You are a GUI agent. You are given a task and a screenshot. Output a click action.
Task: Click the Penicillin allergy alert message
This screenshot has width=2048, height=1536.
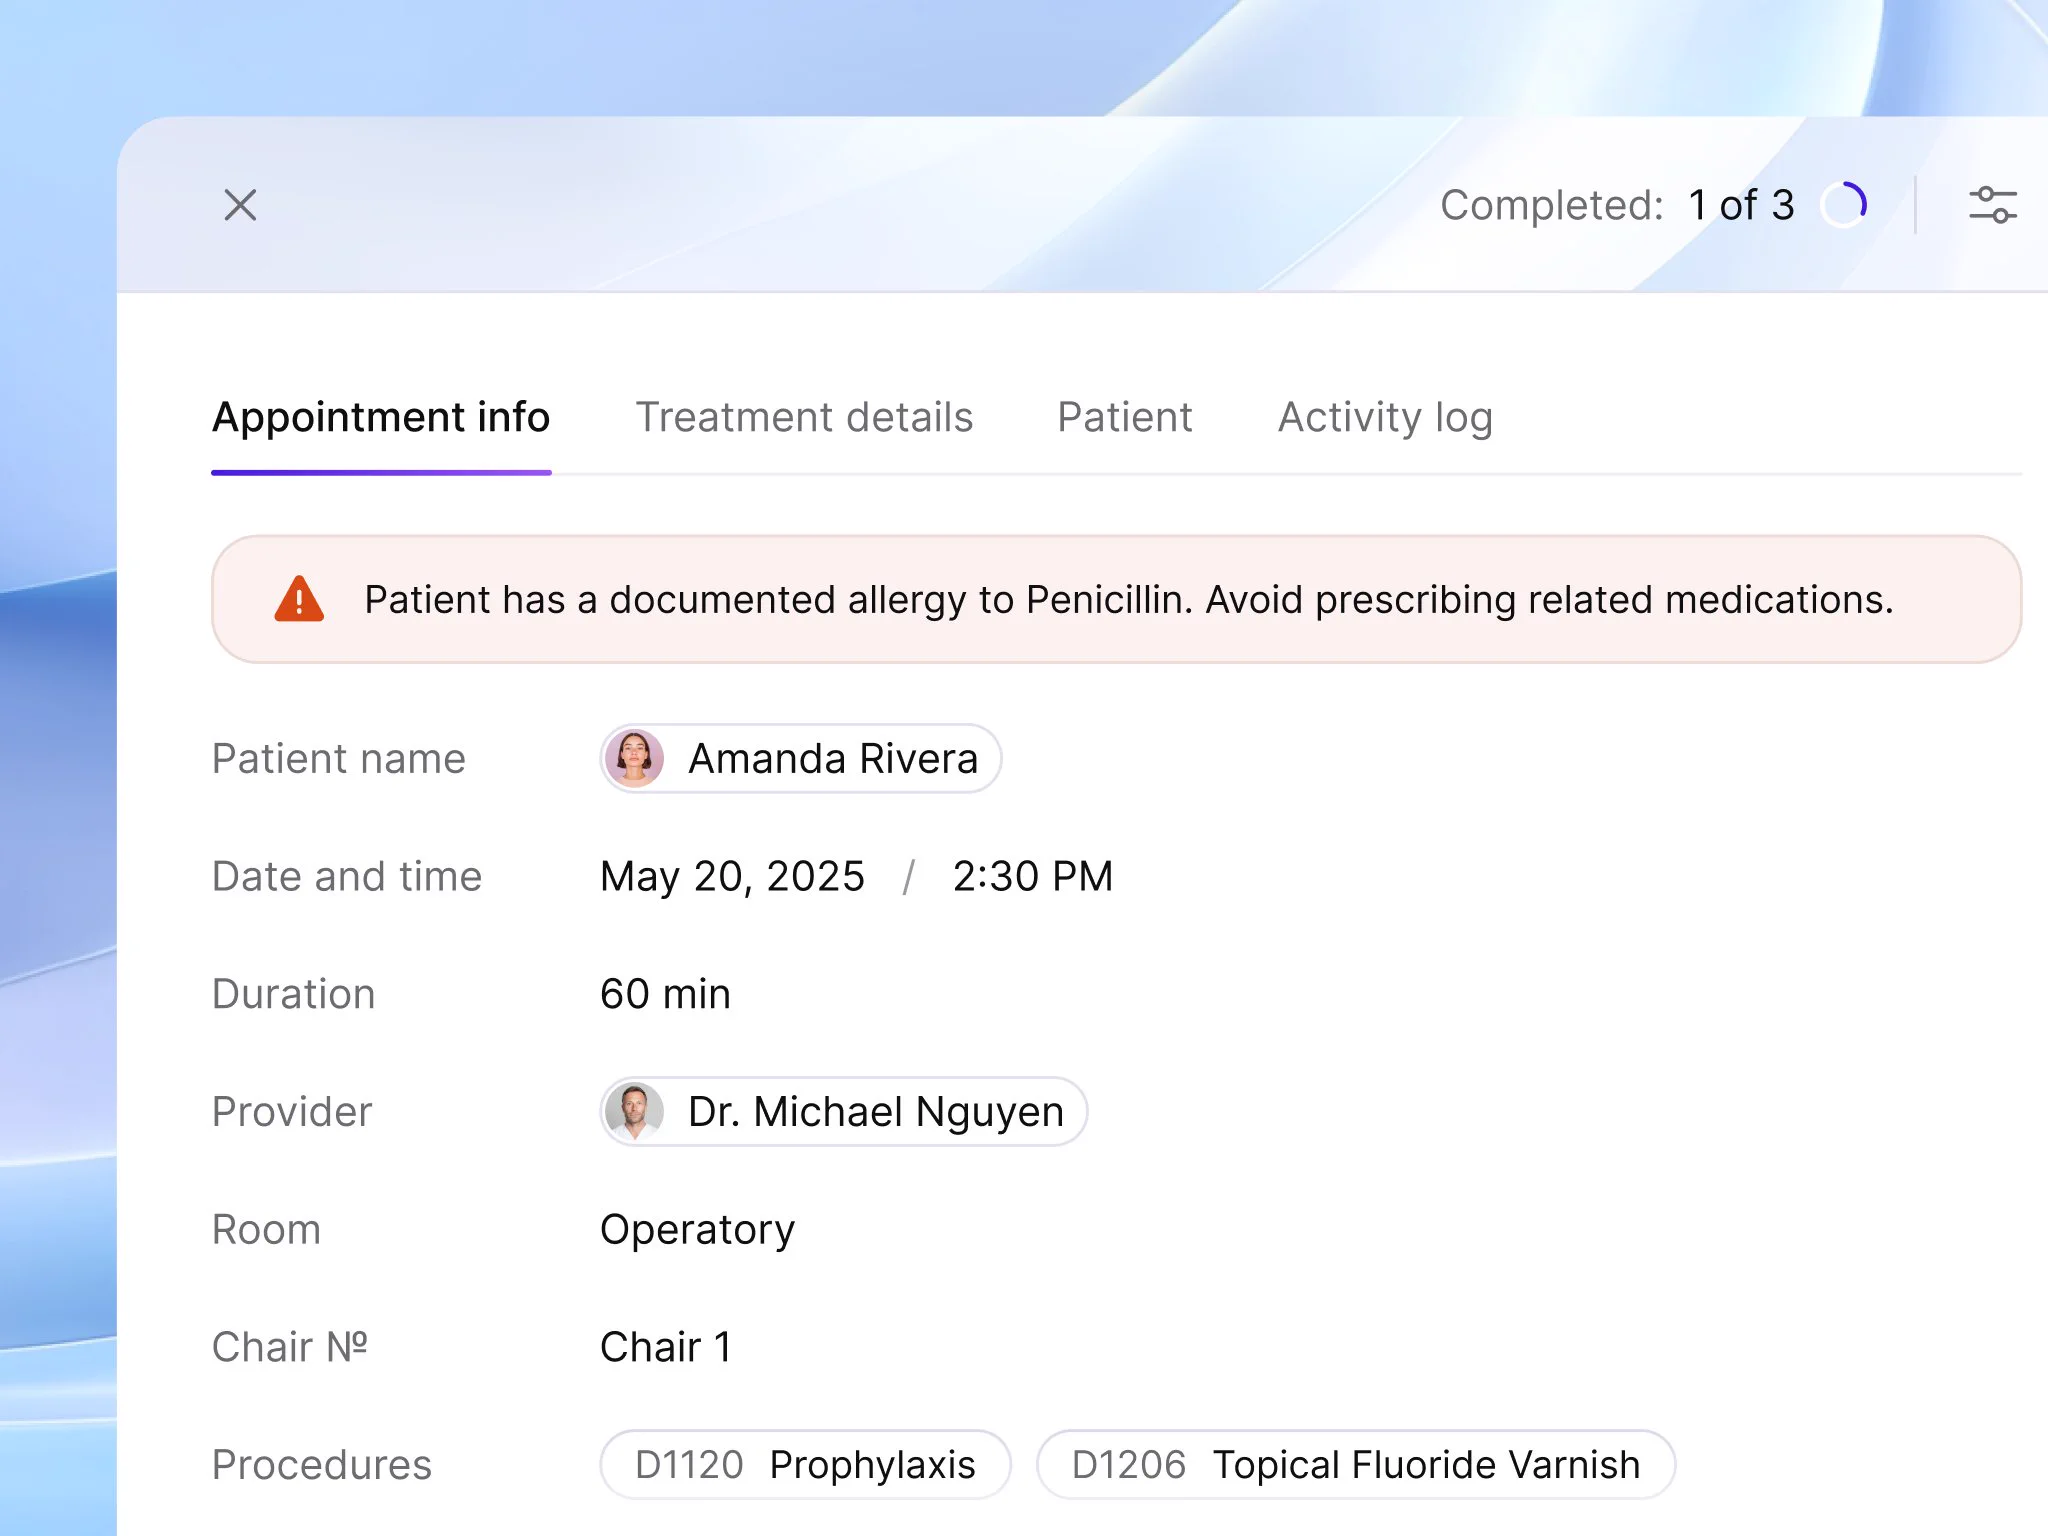click(x=1117, y=599)
